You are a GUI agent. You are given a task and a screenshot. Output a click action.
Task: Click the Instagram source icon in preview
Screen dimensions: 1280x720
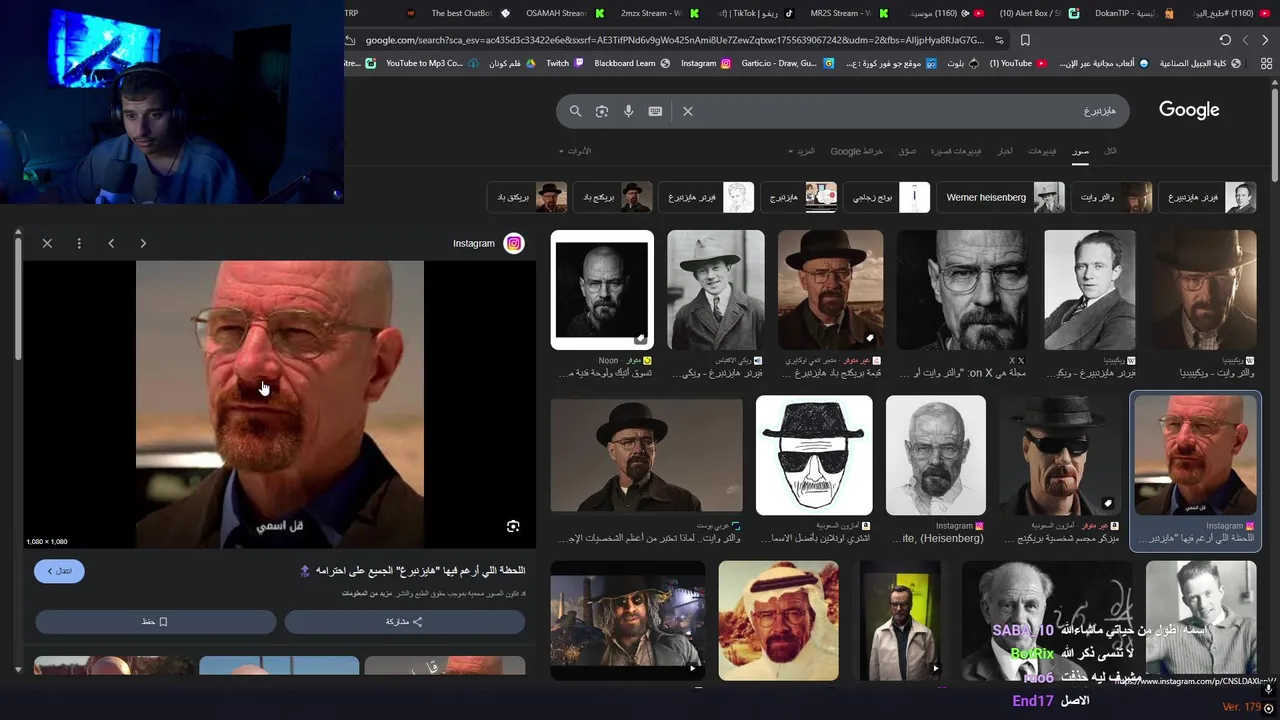click(x=514, y=243)
